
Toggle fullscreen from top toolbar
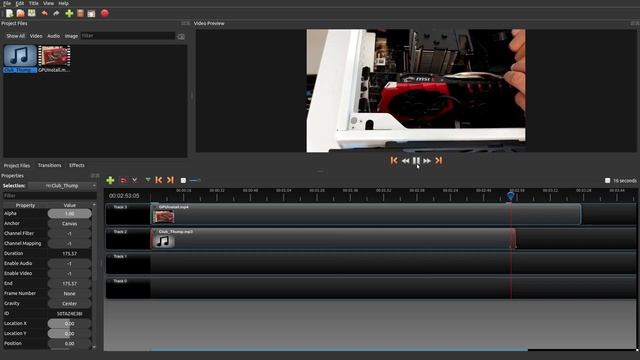click(x=91, y=13)
